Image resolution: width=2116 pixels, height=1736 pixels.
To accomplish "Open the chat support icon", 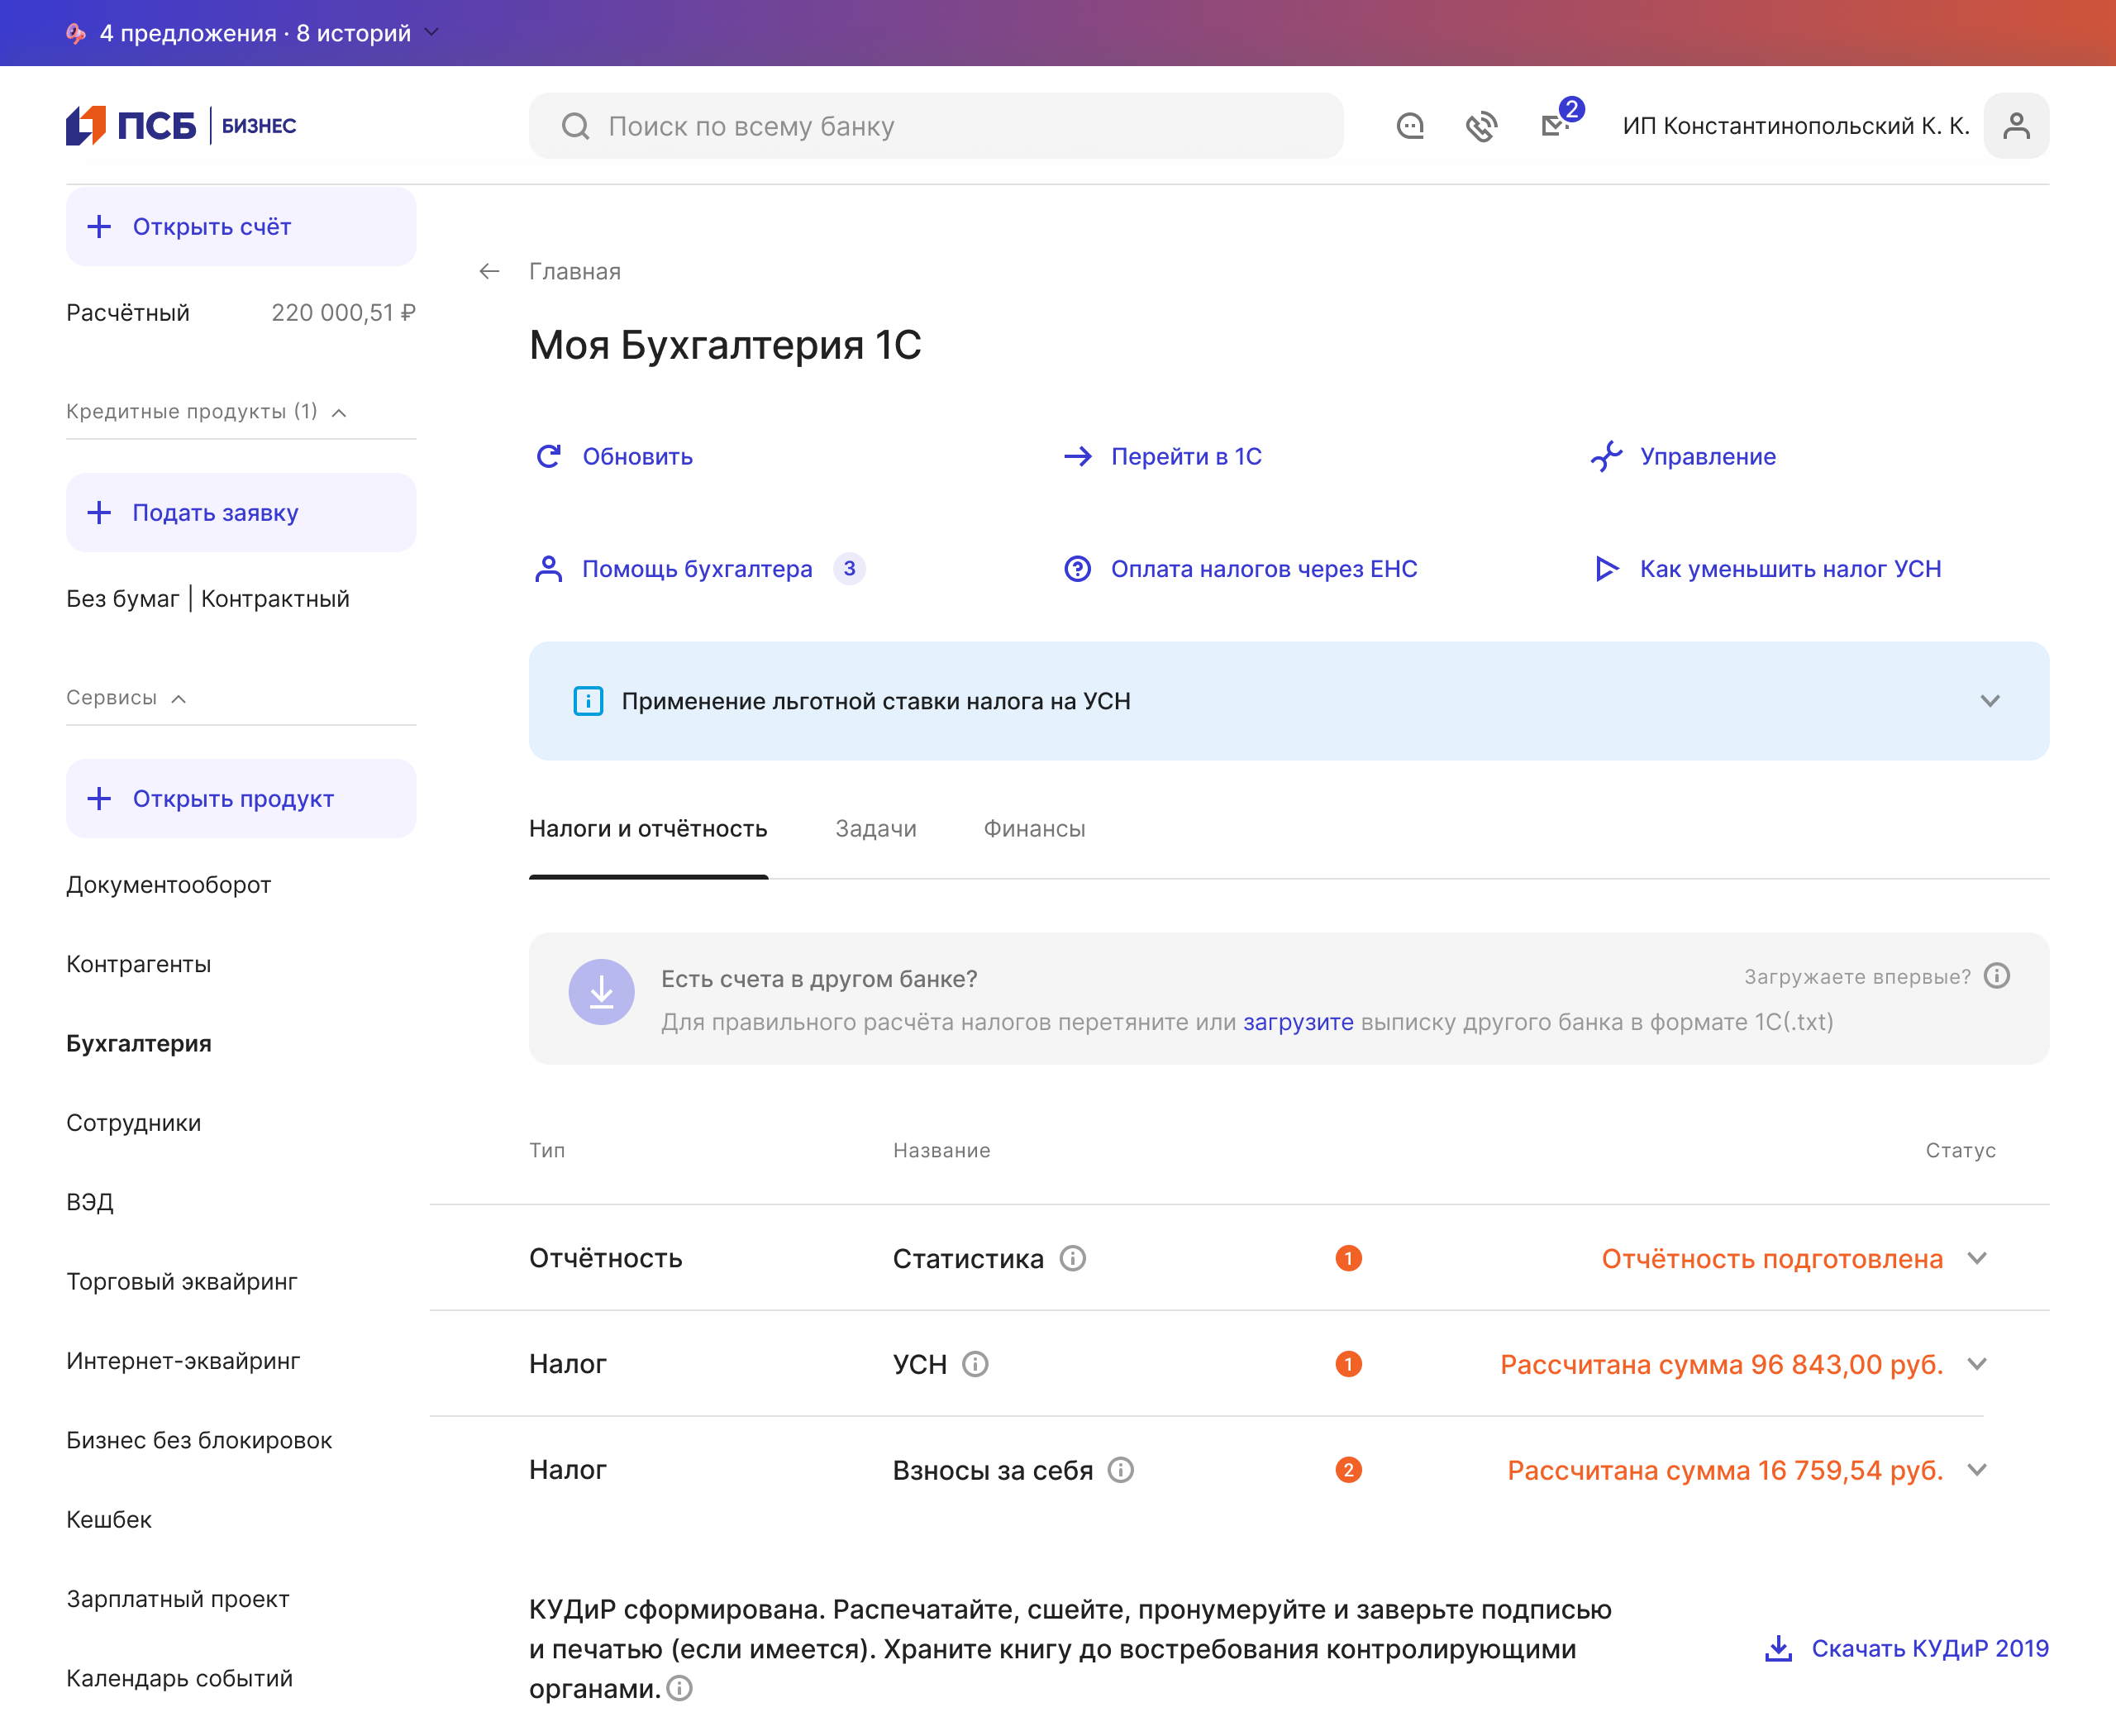I will (1410, 126).
